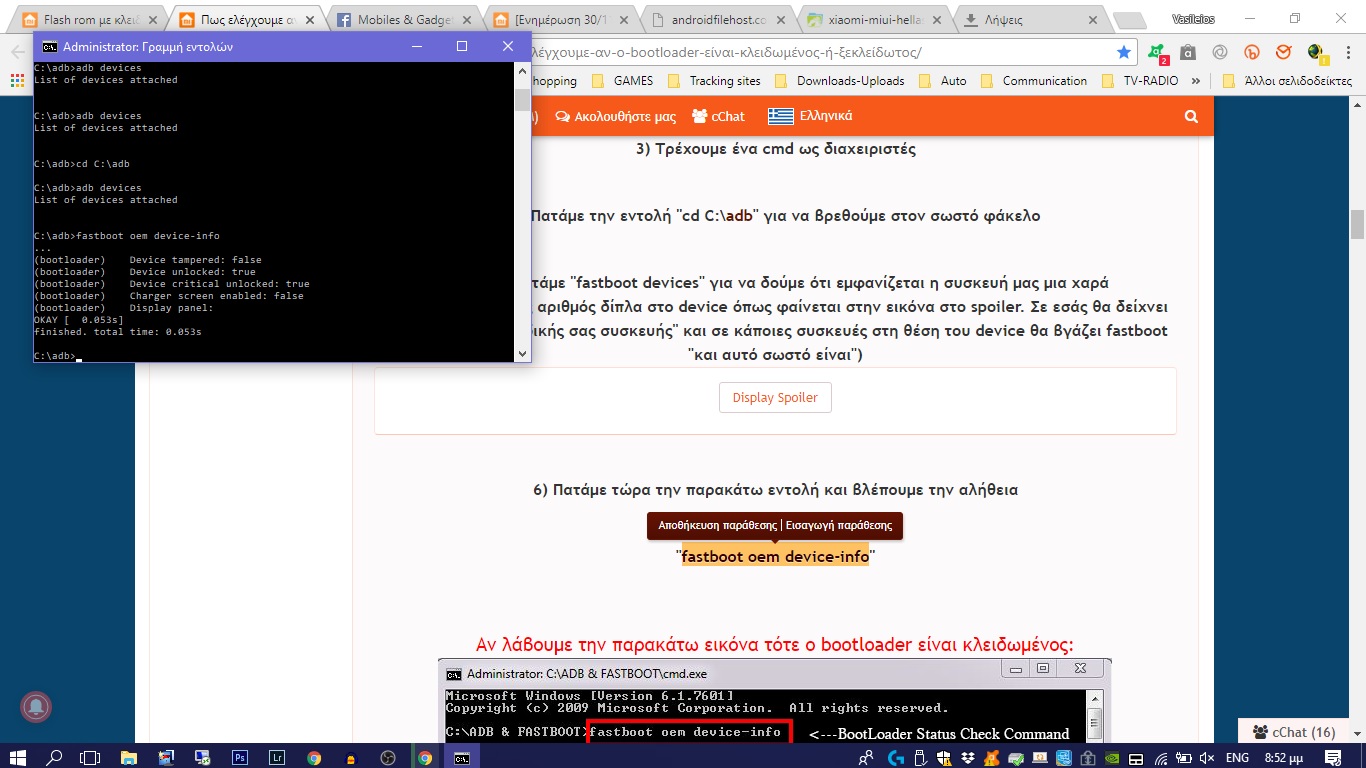The height and width of the screenshot is (768, 1366).
Task: Click the green extension with badge 2
Action: click(1156, 52)
